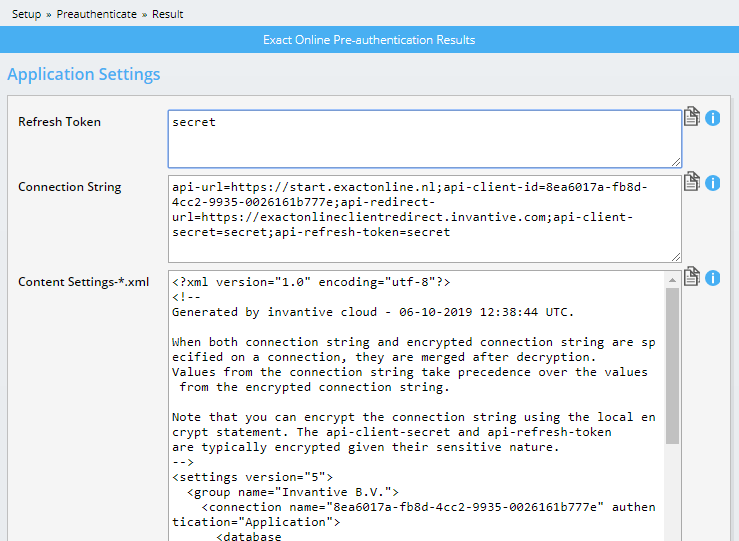Click the 'group name="Invantive B.V."' line
739x541 pixels.
pos(293,492)
